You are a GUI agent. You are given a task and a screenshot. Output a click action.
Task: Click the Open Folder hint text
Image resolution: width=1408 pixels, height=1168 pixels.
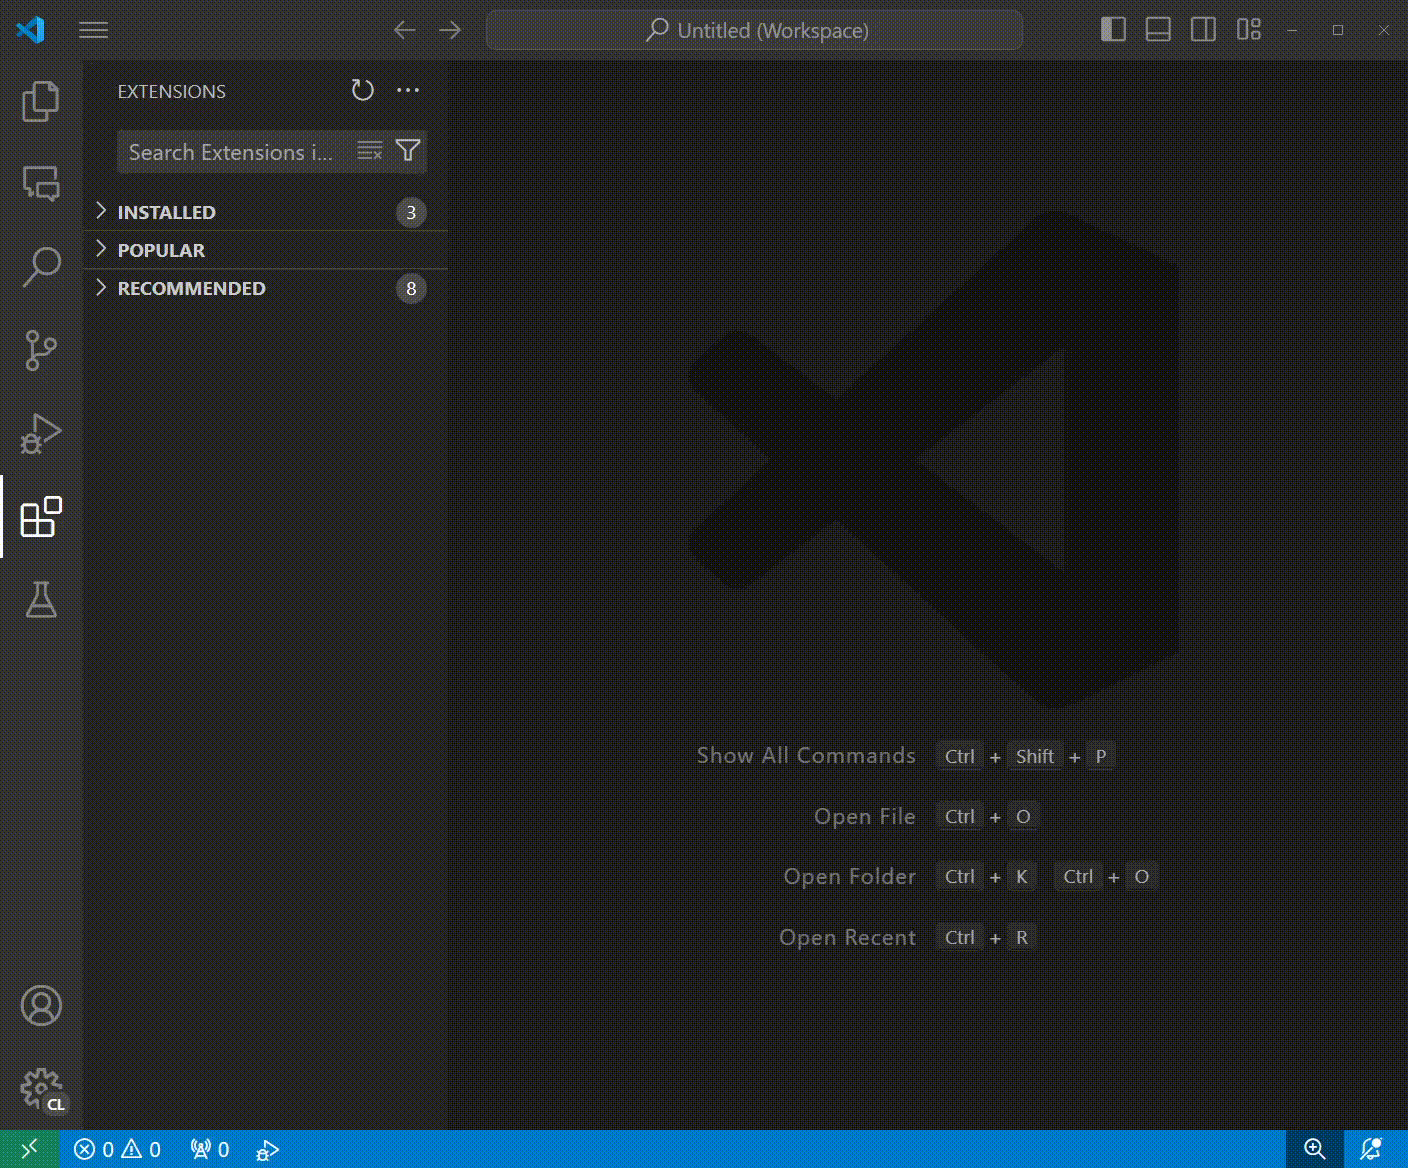(850, 876)
